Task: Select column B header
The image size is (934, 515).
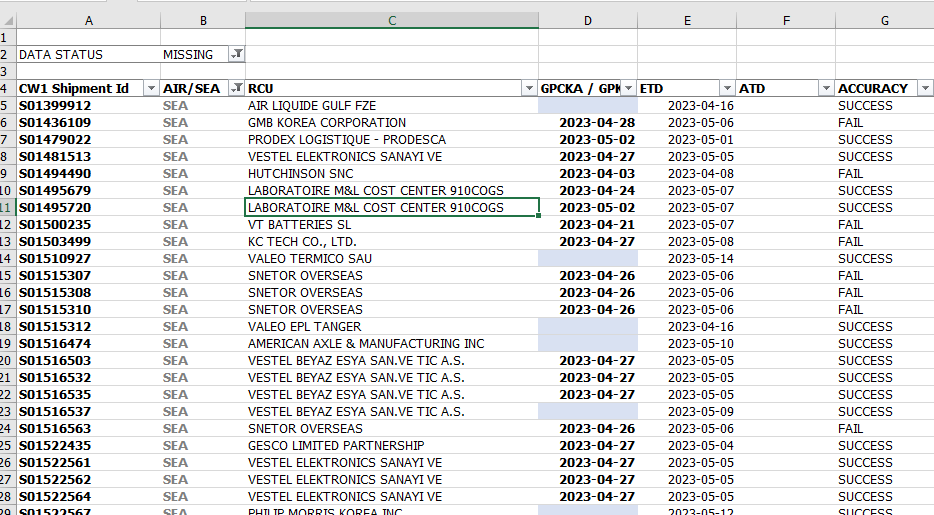Action: pos(203,21)
